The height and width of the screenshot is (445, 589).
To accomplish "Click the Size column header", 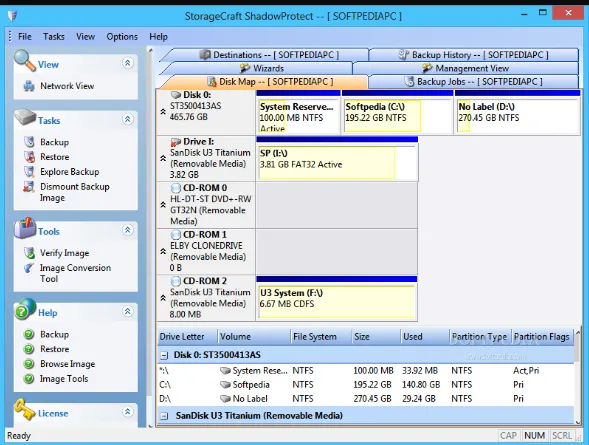I will pos(376,336).
